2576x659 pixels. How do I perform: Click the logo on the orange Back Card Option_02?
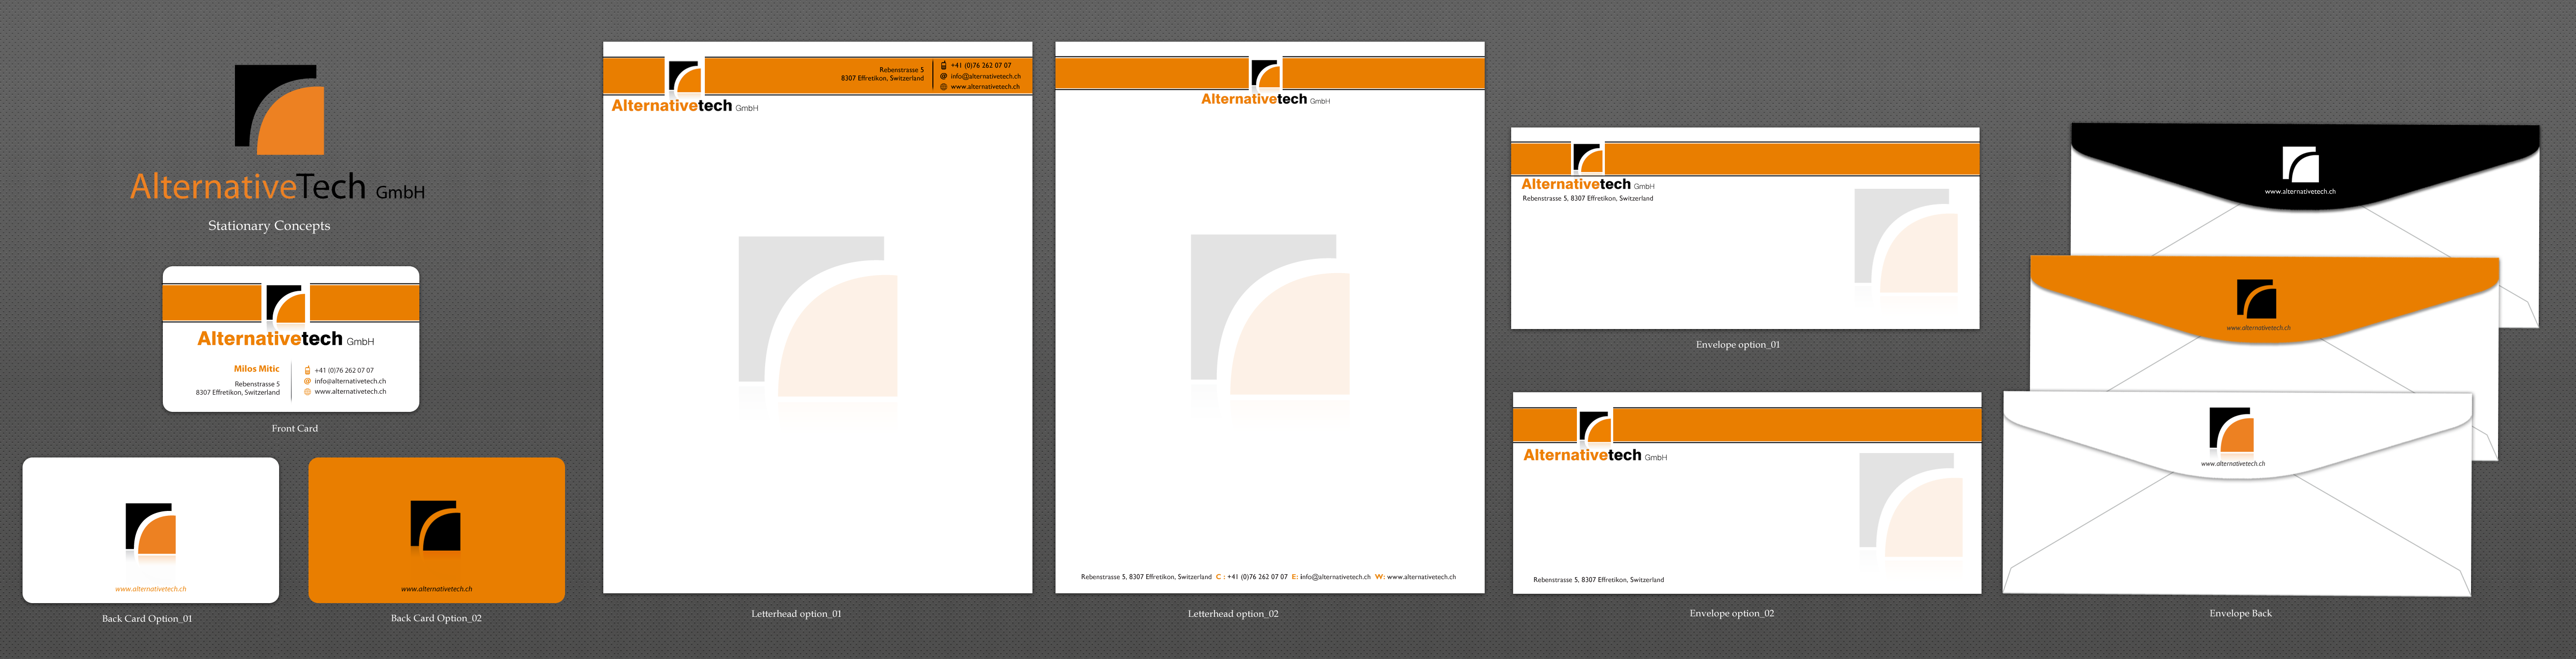pyautogui.click(x=436, y=526)
